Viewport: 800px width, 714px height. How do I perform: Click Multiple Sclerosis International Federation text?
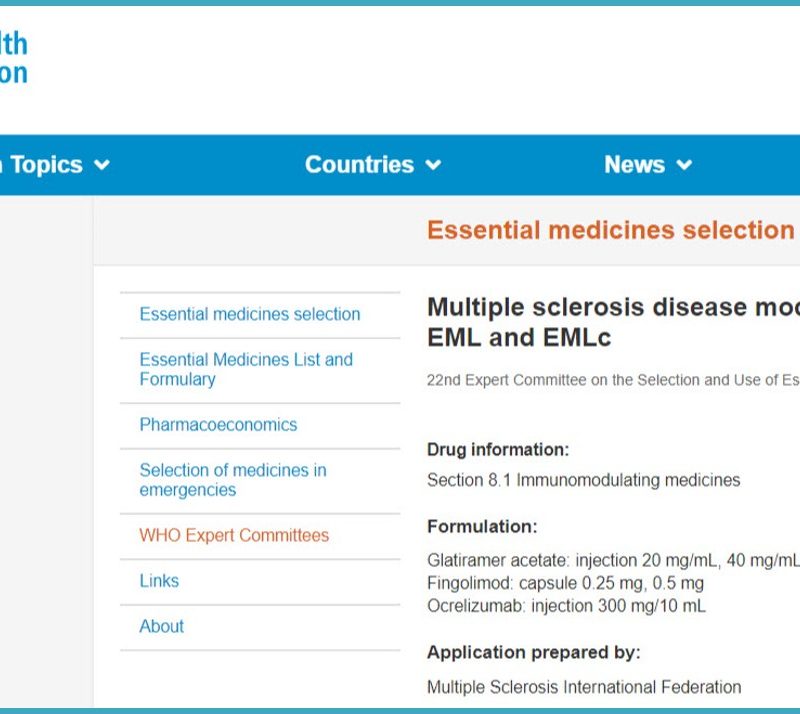click(584, 687)
